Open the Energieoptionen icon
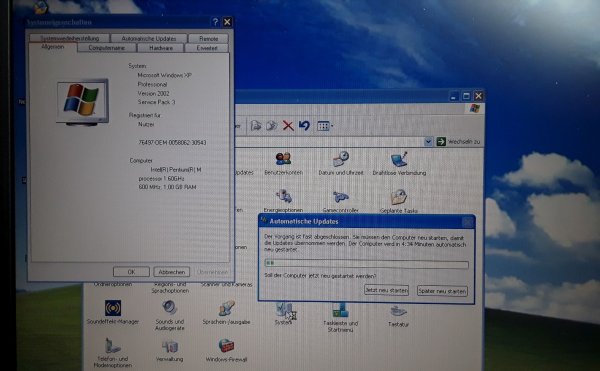The image size is (600, 371). (284, 201)
